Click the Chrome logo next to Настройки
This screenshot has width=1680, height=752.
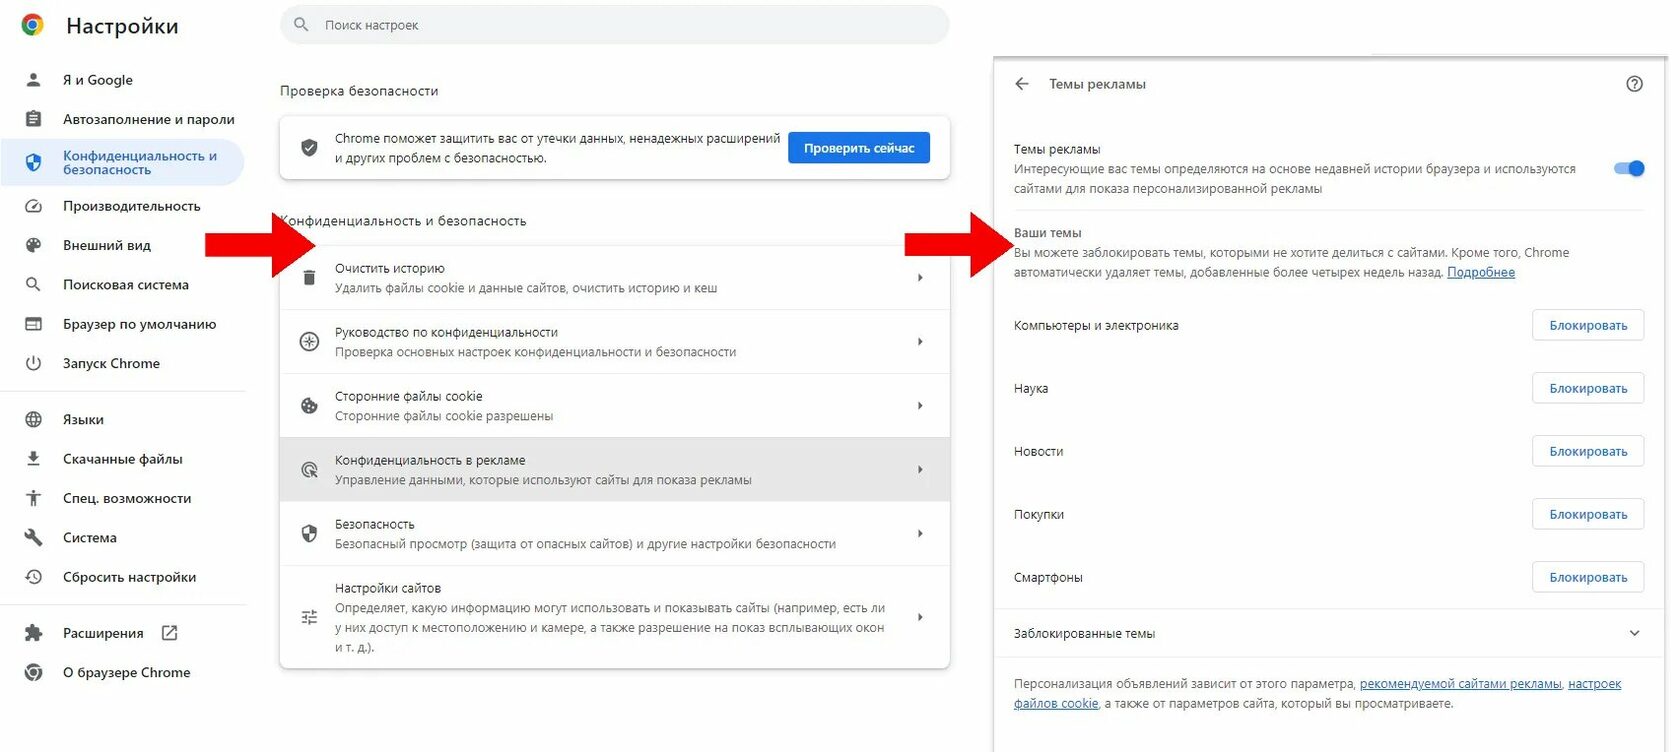[x=33, y=25]
